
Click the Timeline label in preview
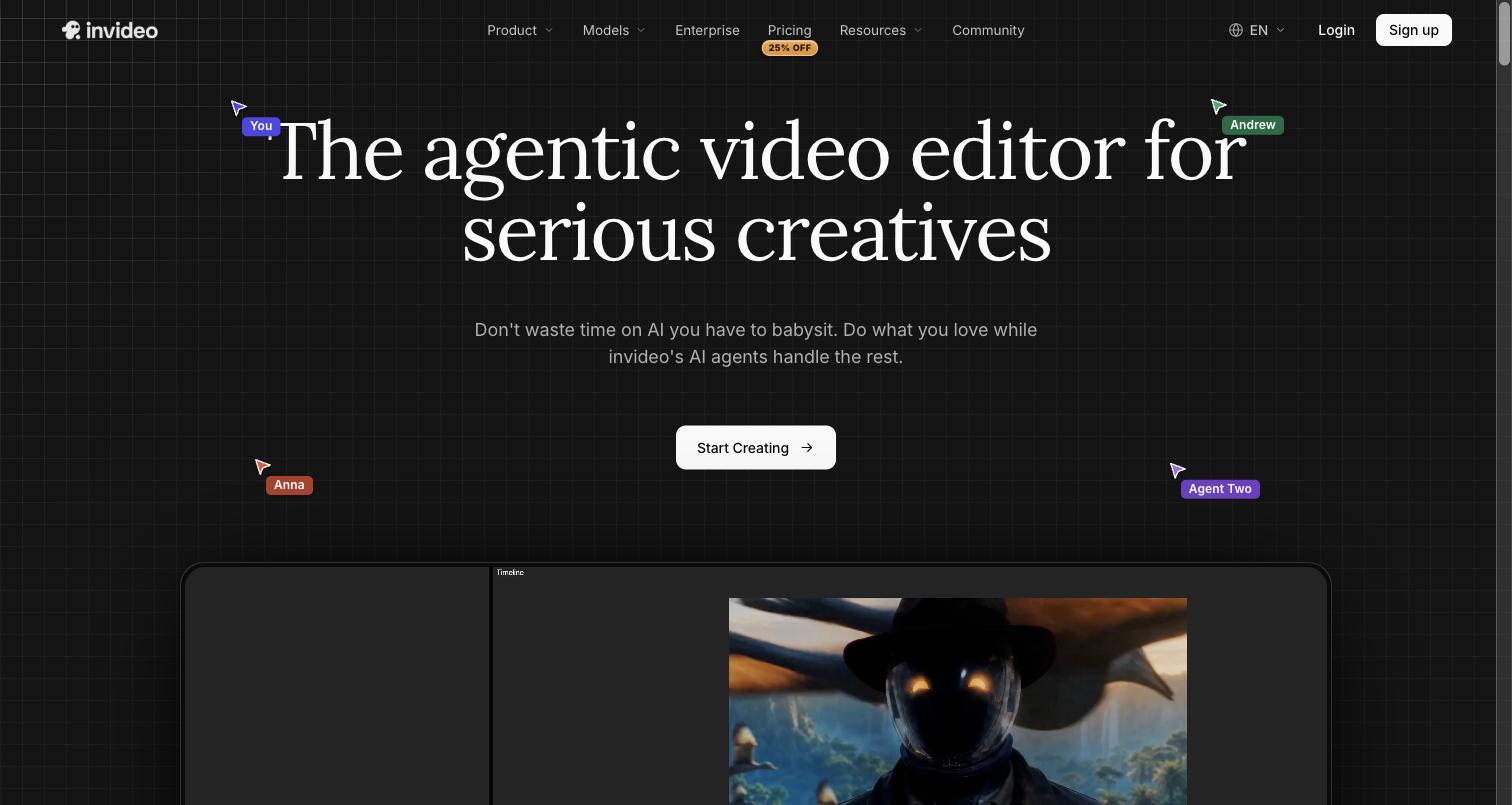pyautogui.click(x=510, y=572)
